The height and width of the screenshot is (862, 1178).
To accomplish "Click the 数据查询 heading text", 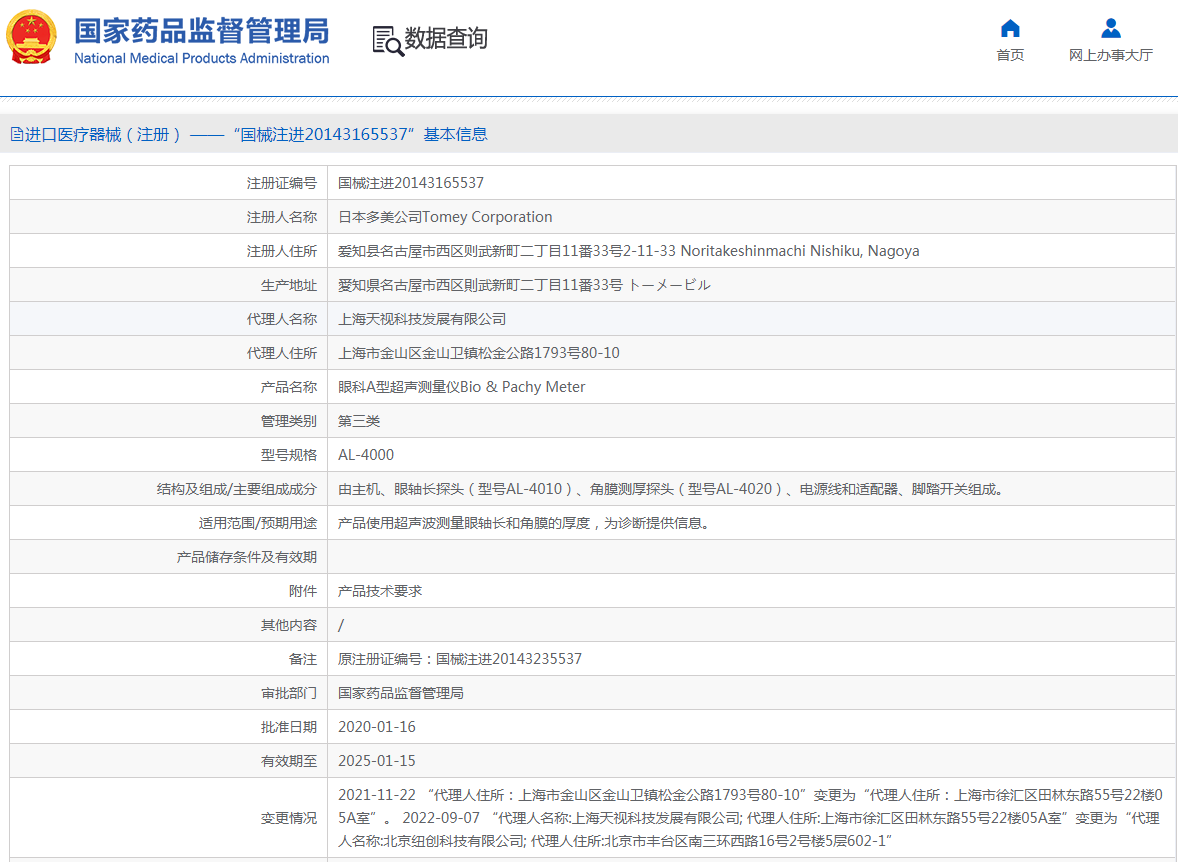I will pyautogui.click(x=446, y=39).
